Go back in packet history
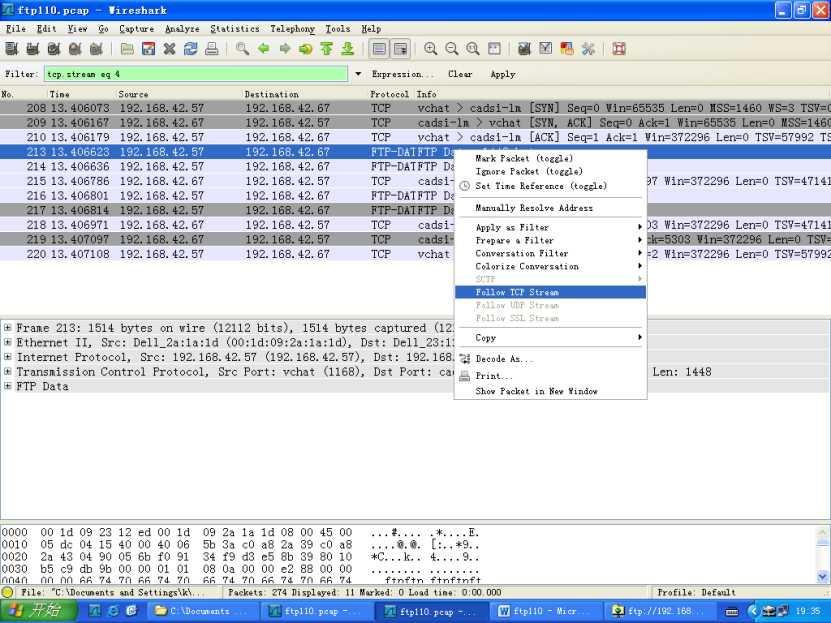Viewport: 831px width, 623px height. [x=263, y=49]
